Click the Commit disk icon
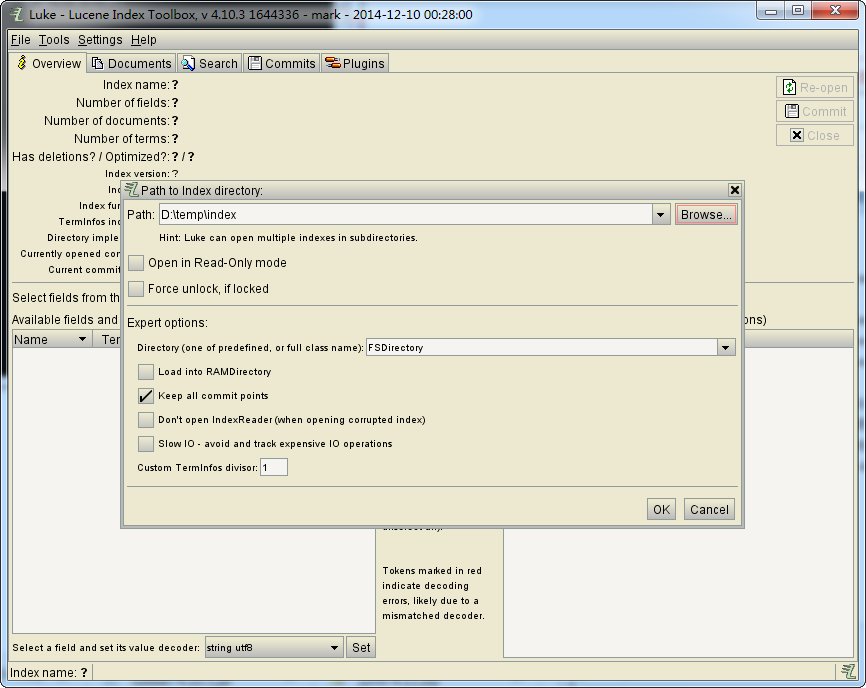 coord(792,111)
